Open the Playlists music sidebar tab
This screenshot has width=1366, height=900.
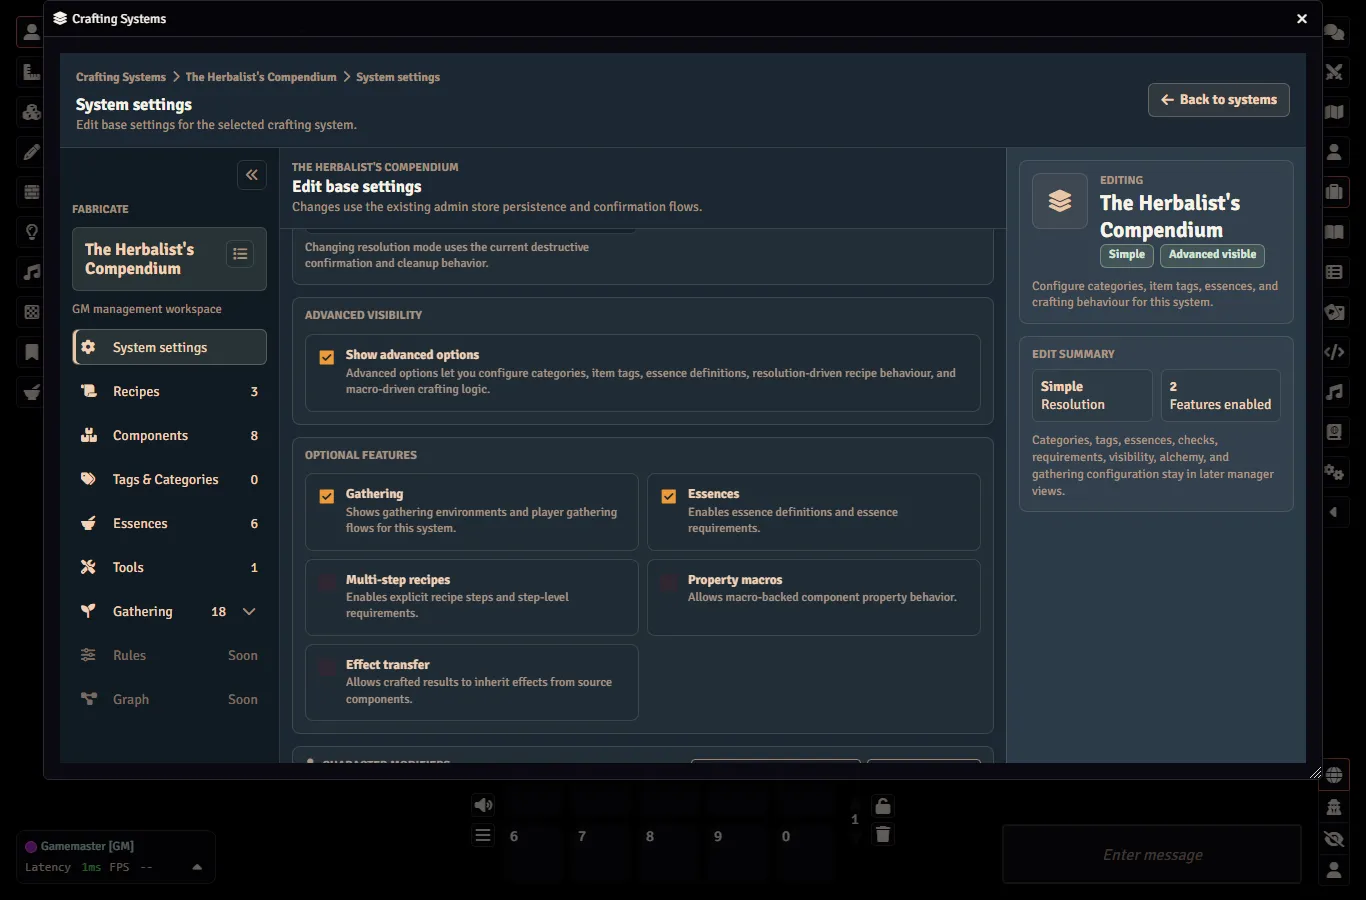click(1334, 392)
